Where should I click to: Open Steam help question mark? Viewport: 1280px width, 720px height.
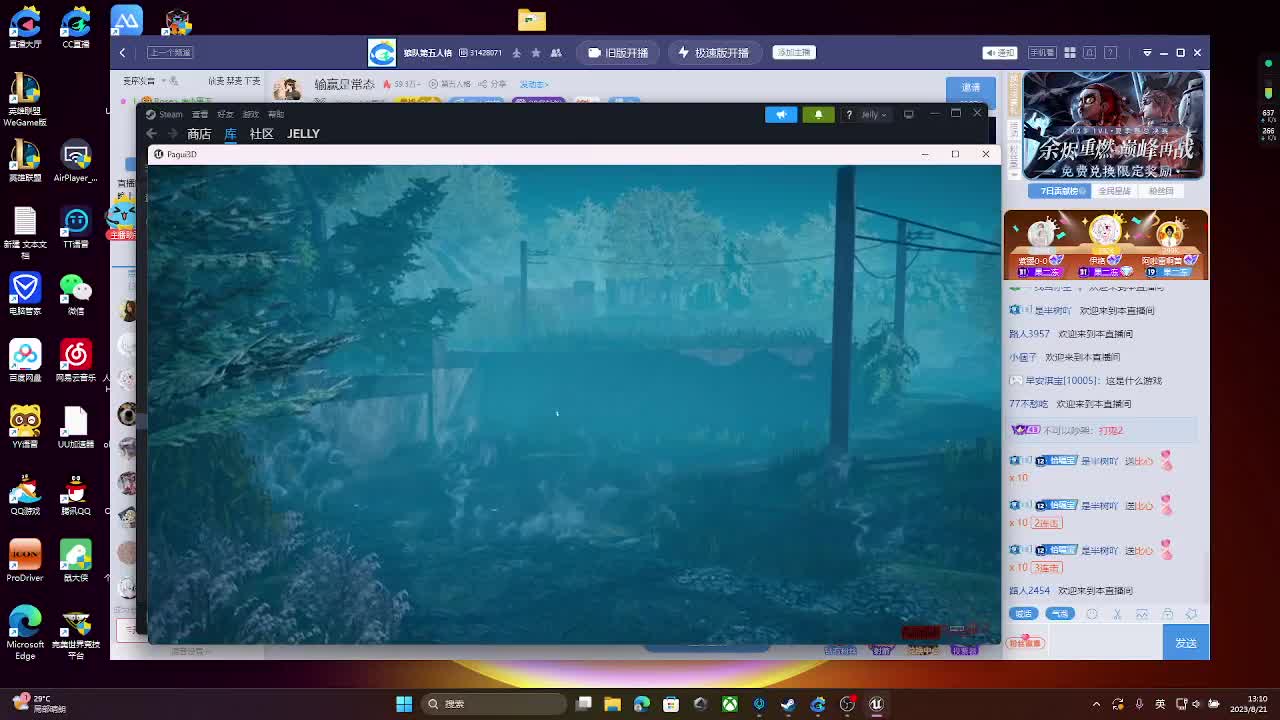click(849, 114)
